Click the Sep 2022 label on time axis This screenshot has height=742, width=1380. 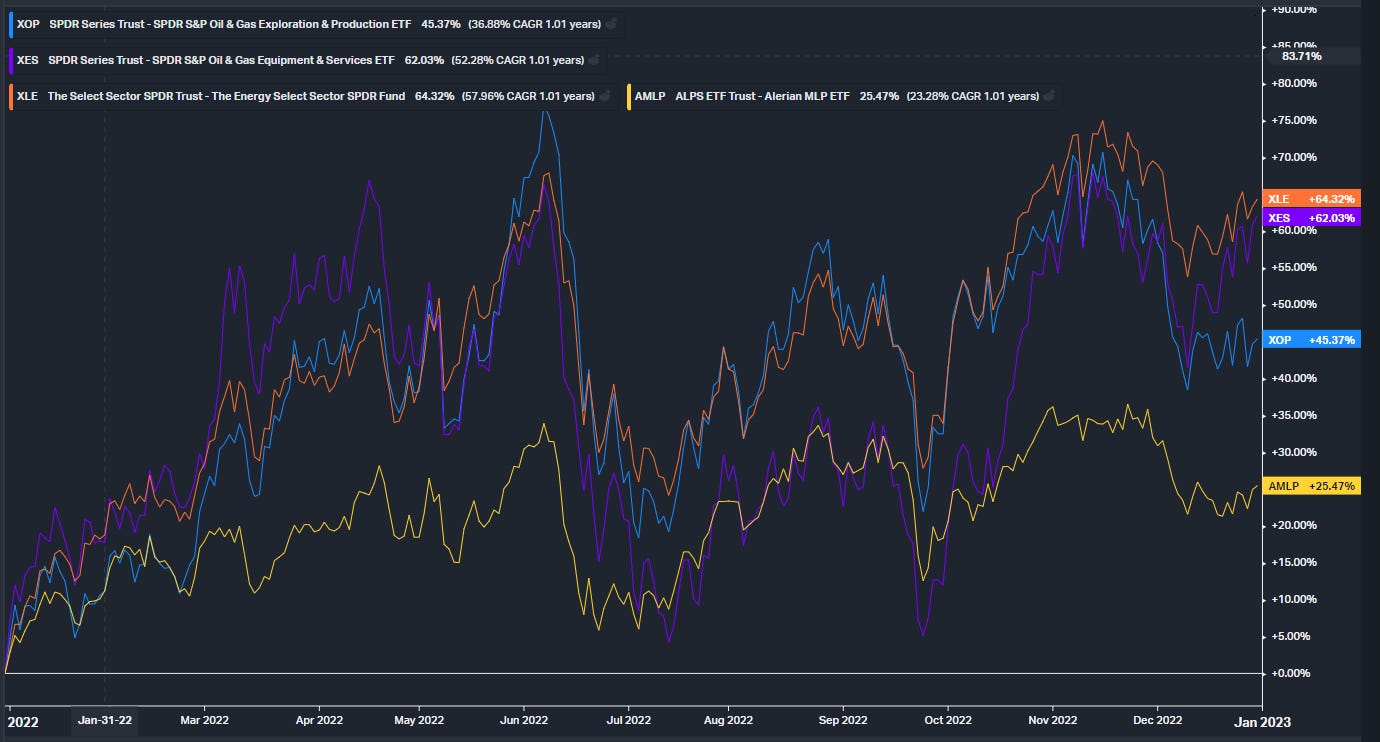842,720
